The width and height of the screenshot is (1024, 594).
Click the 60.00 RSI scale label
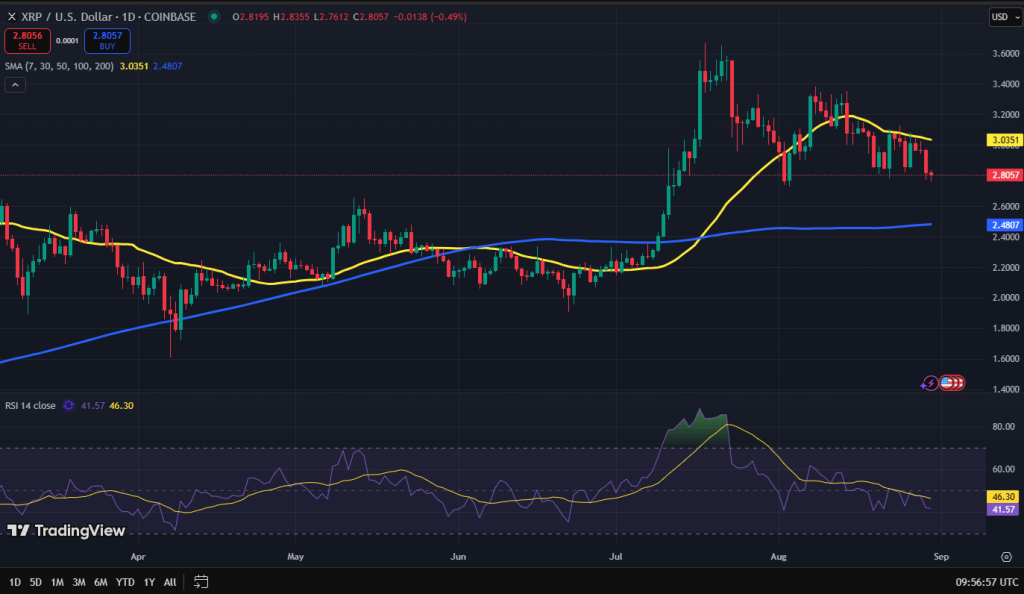(1003, 469)
